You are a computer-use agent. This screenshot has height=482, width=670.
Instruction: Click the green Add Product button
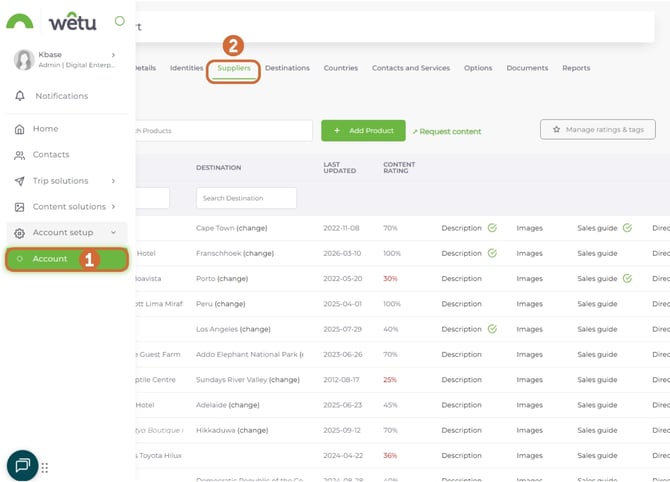click(x=363, y=131)
